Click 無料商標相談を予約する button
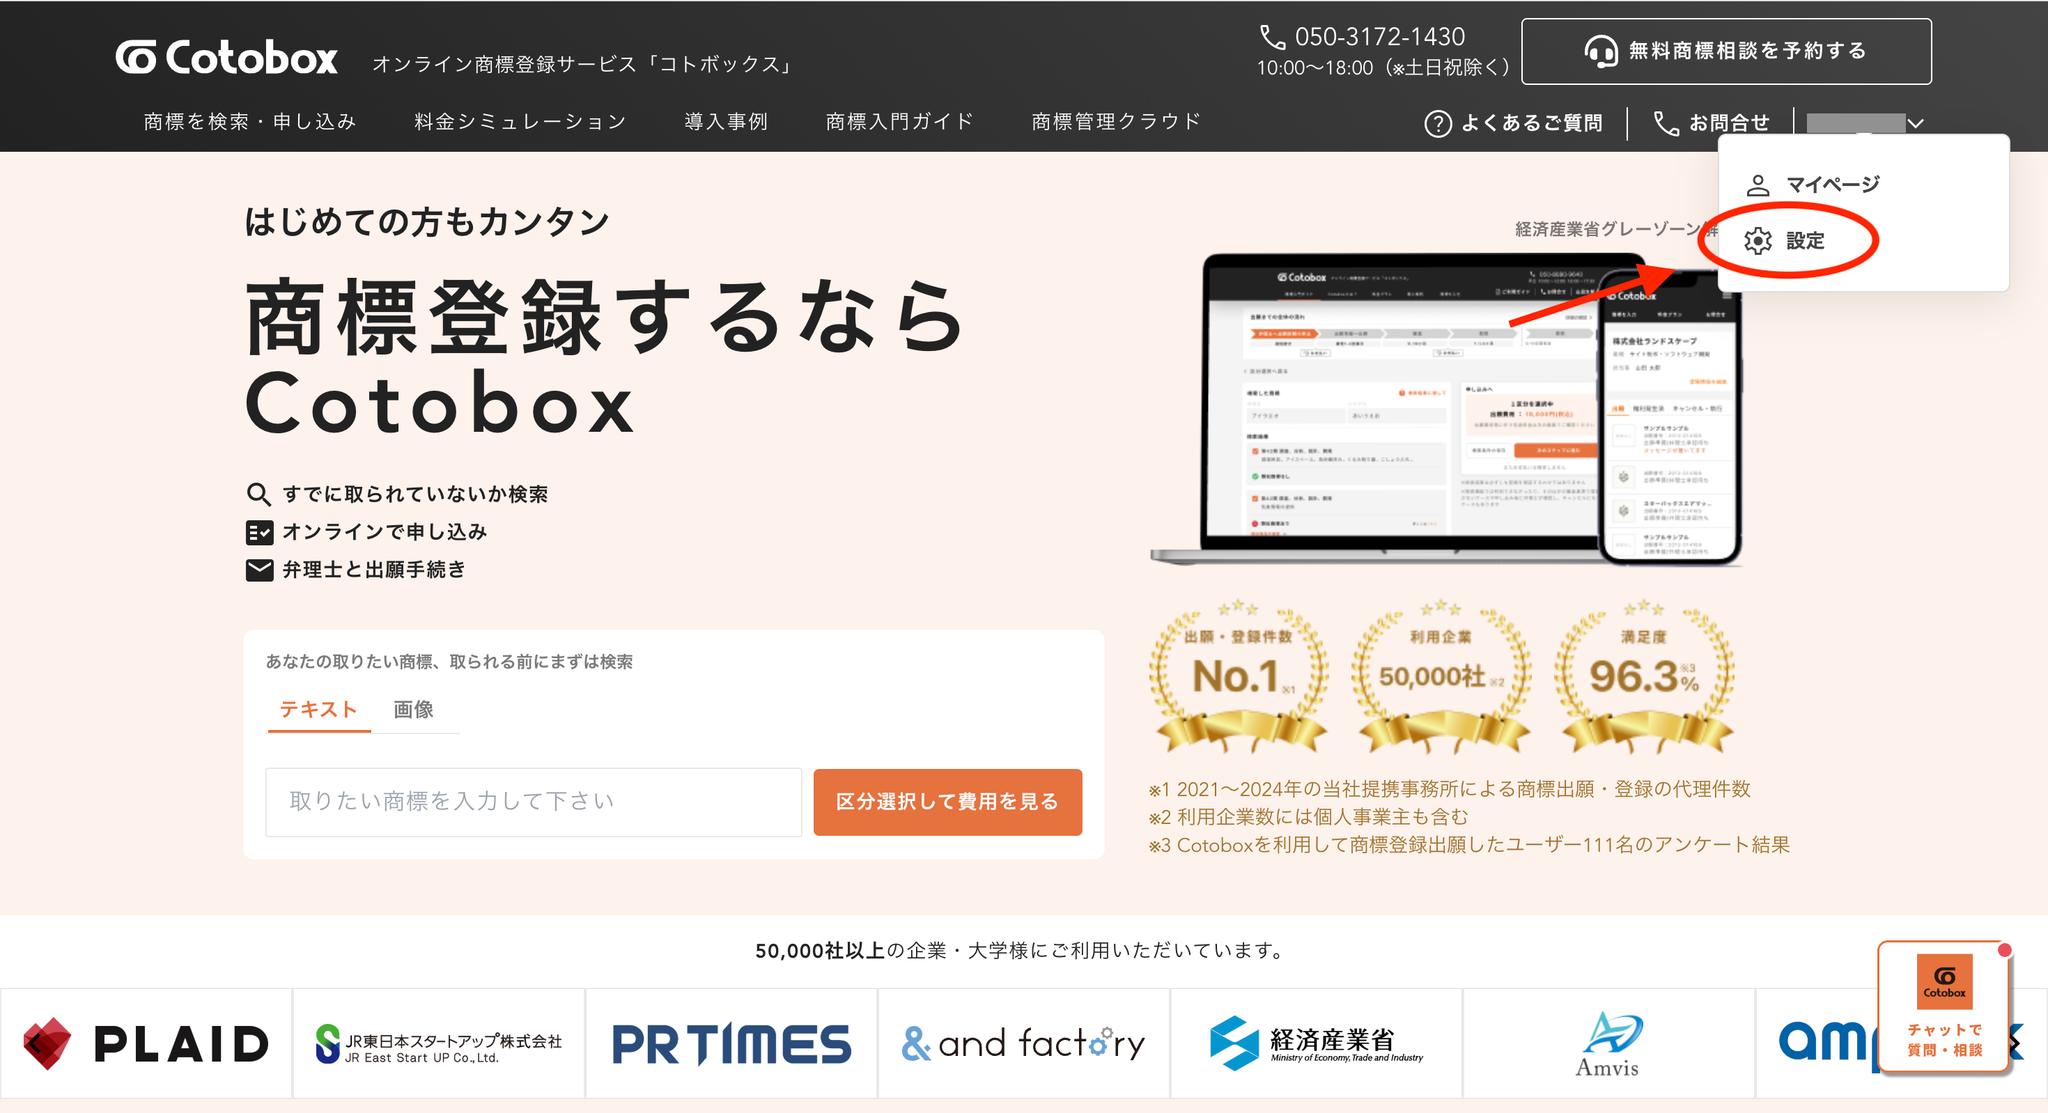 click(1726, 51)
